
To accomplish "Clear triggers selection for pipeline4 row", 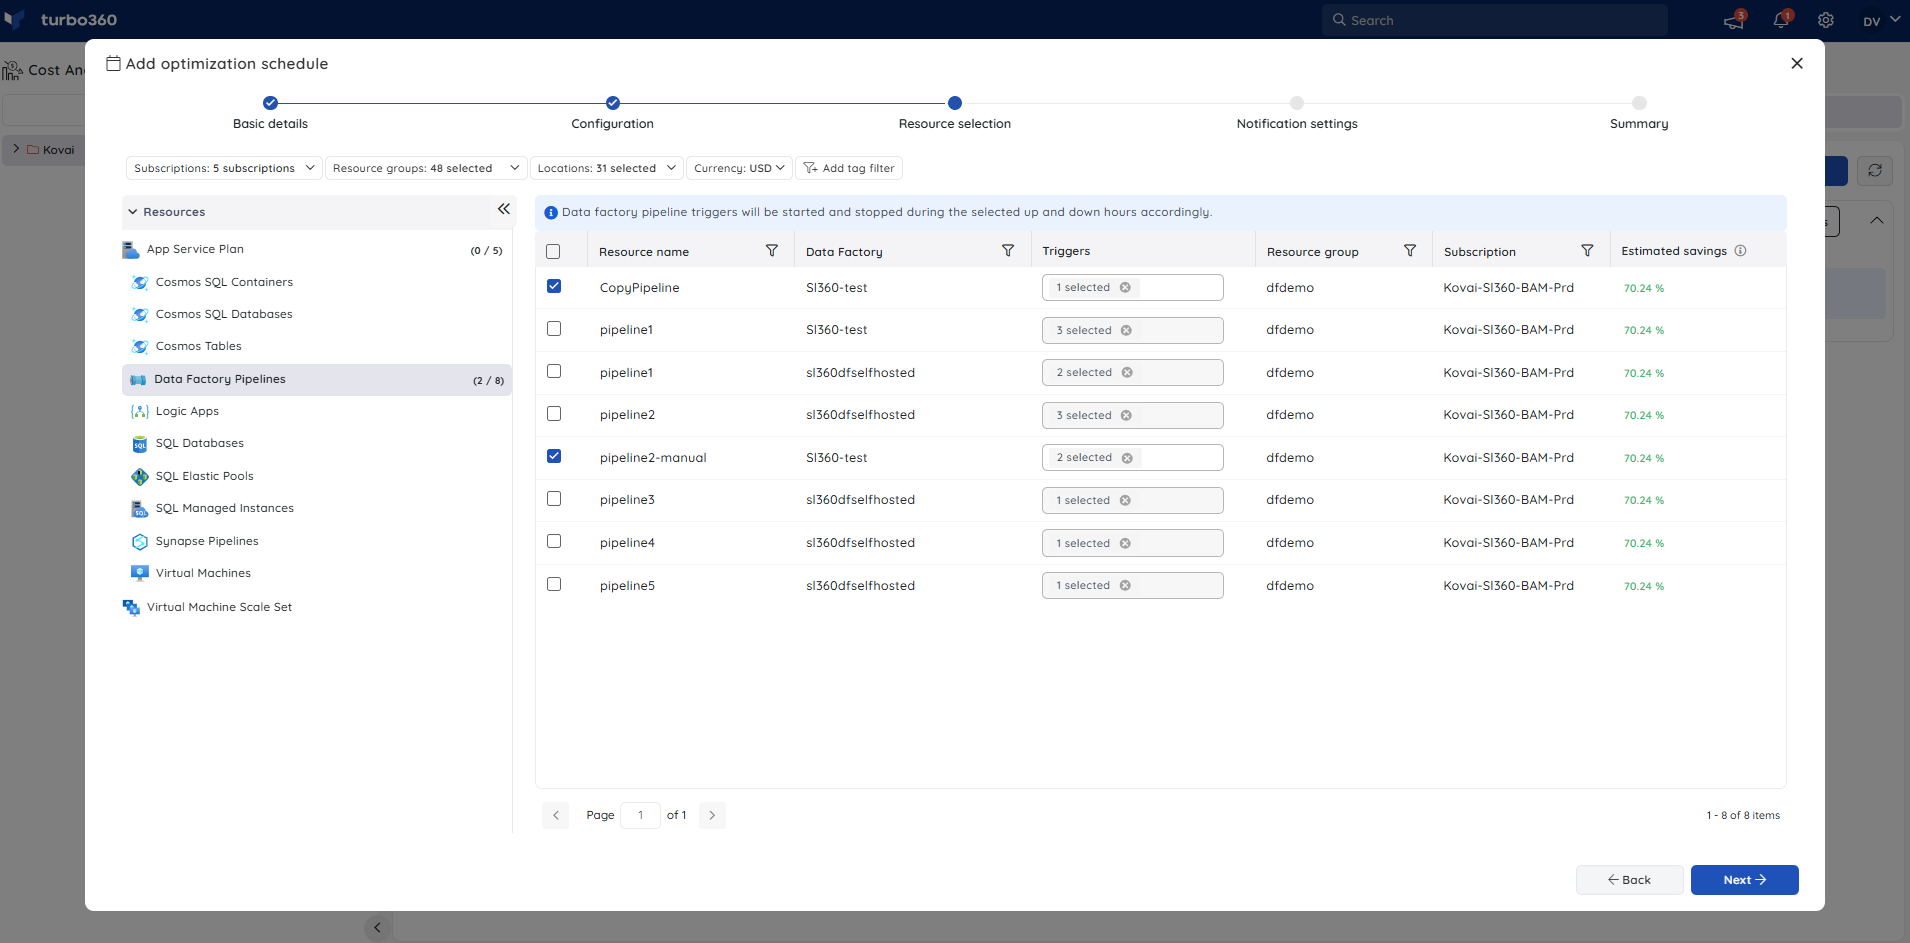I will 1125,544.
